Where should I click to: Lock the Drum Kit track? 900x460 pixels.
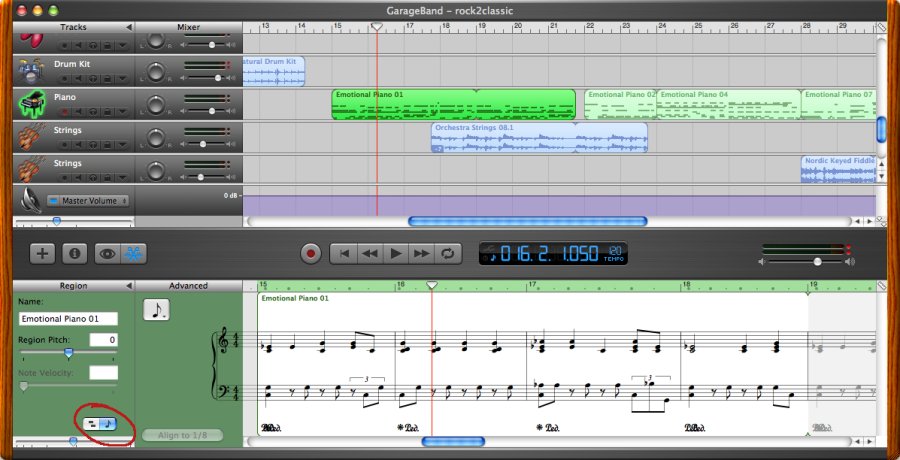click(107, 78)
